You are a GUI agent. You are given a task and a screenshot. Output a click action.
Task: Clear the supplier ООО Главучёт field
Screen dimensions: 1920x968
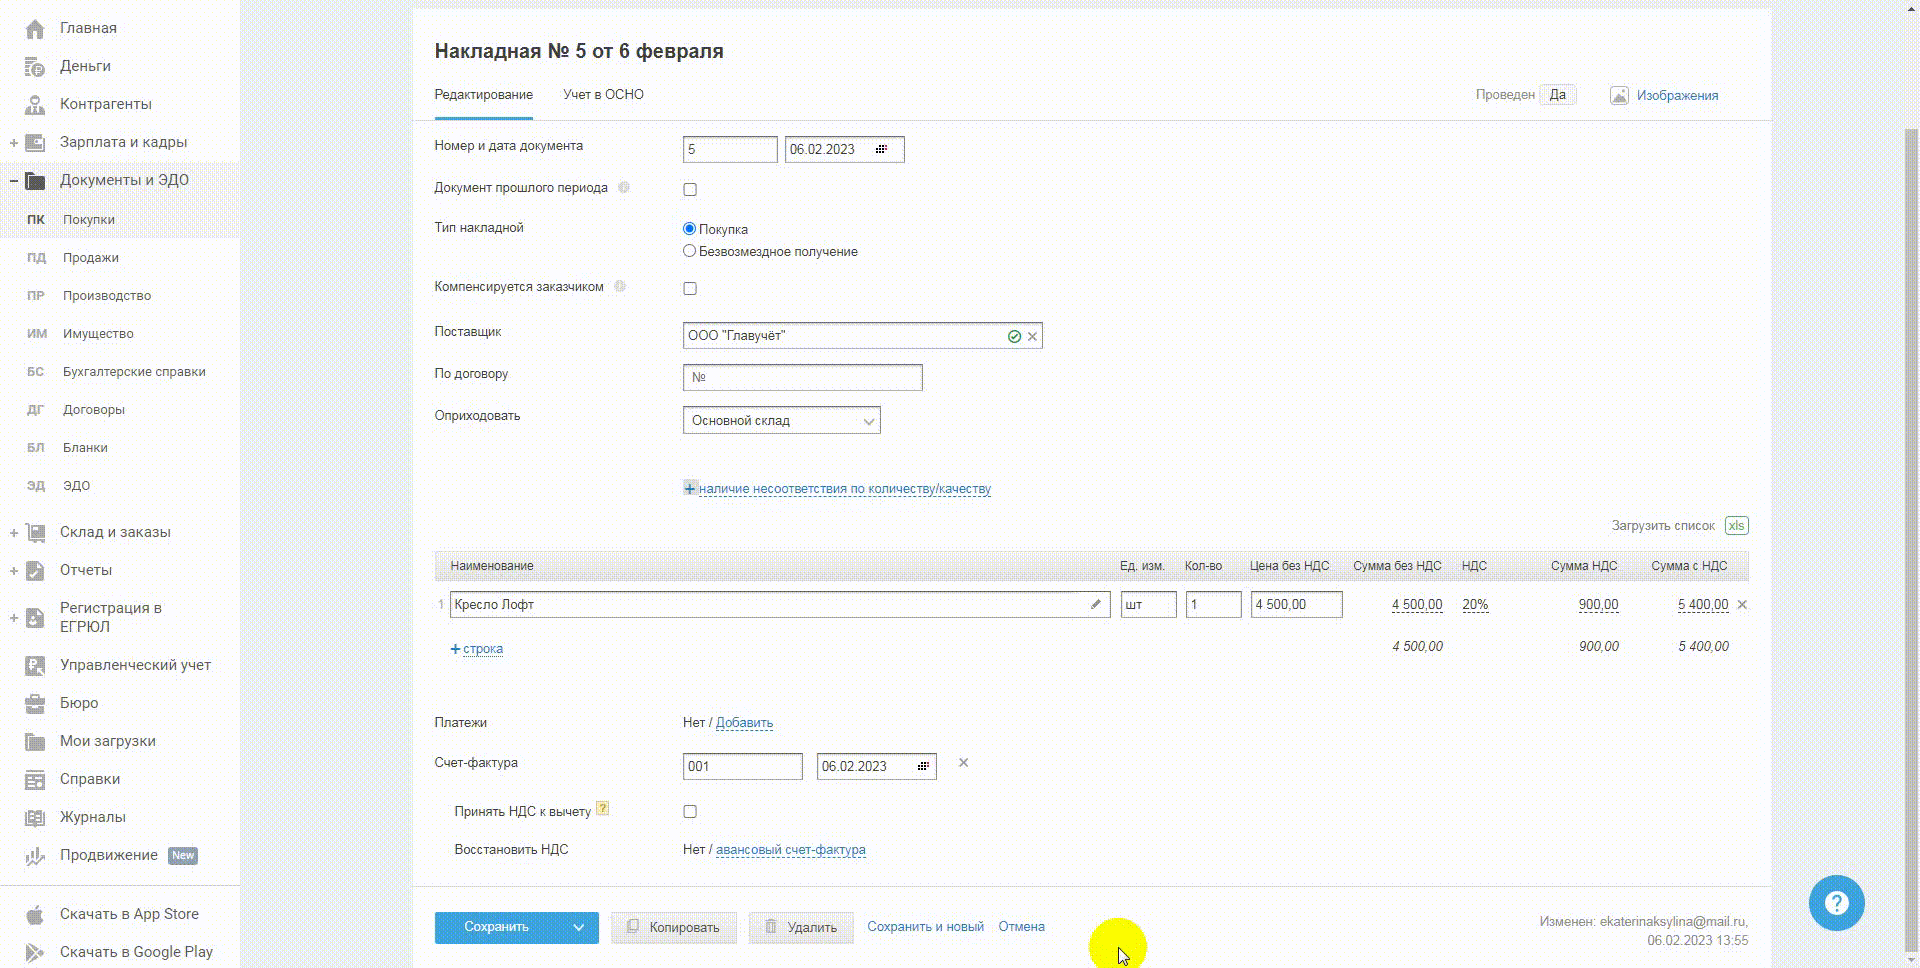click(1032, 336)
